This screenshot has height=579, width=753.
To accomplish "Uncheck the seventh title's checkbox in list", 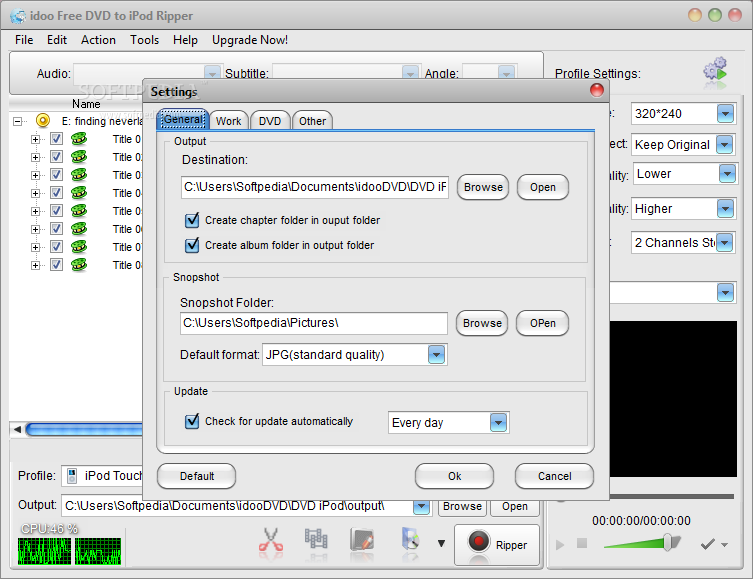I will click(x=56, y=247).
